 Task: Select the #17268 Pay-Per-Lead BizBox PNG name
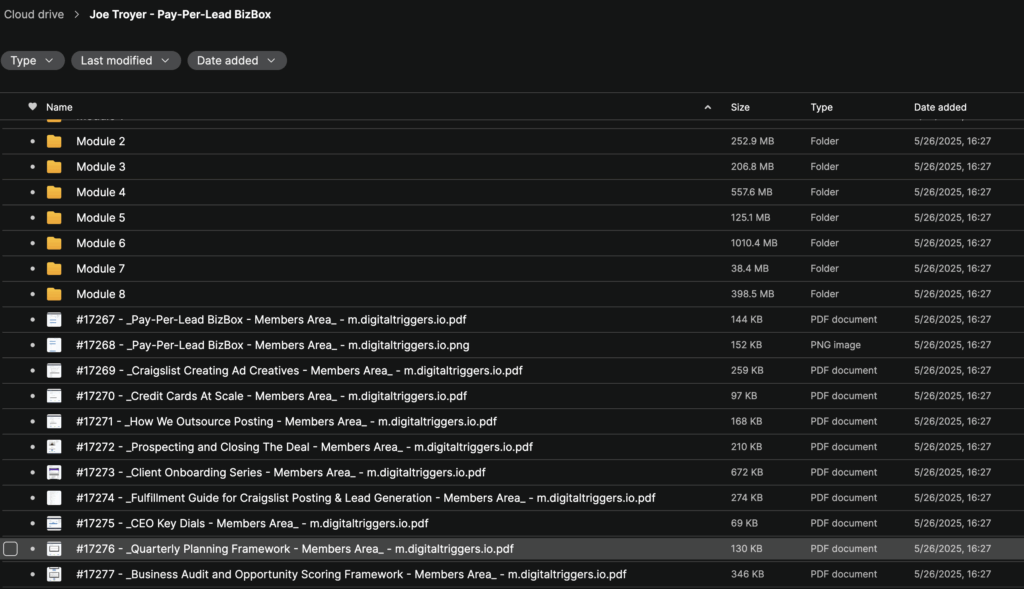coord(273,345)
